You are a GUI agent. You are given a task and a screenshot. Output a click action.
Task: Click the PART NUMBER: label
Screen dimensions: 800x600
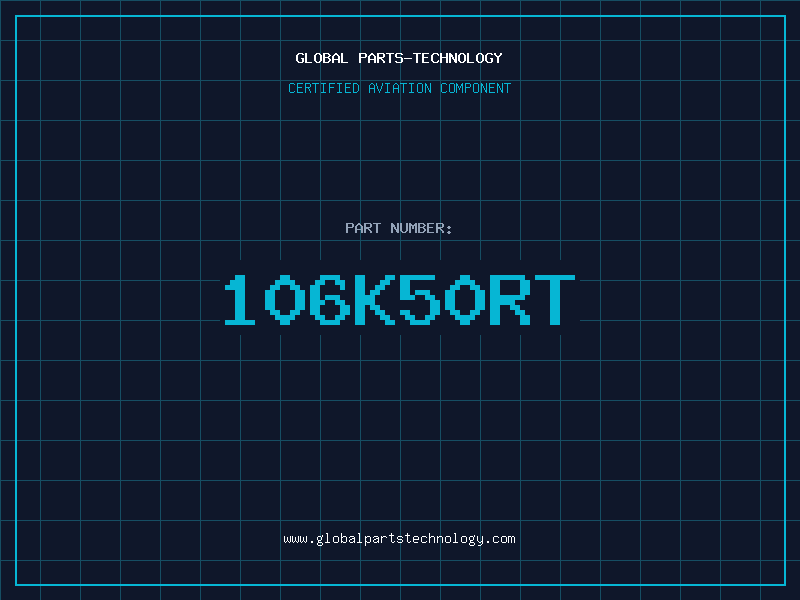click(399, 228)
